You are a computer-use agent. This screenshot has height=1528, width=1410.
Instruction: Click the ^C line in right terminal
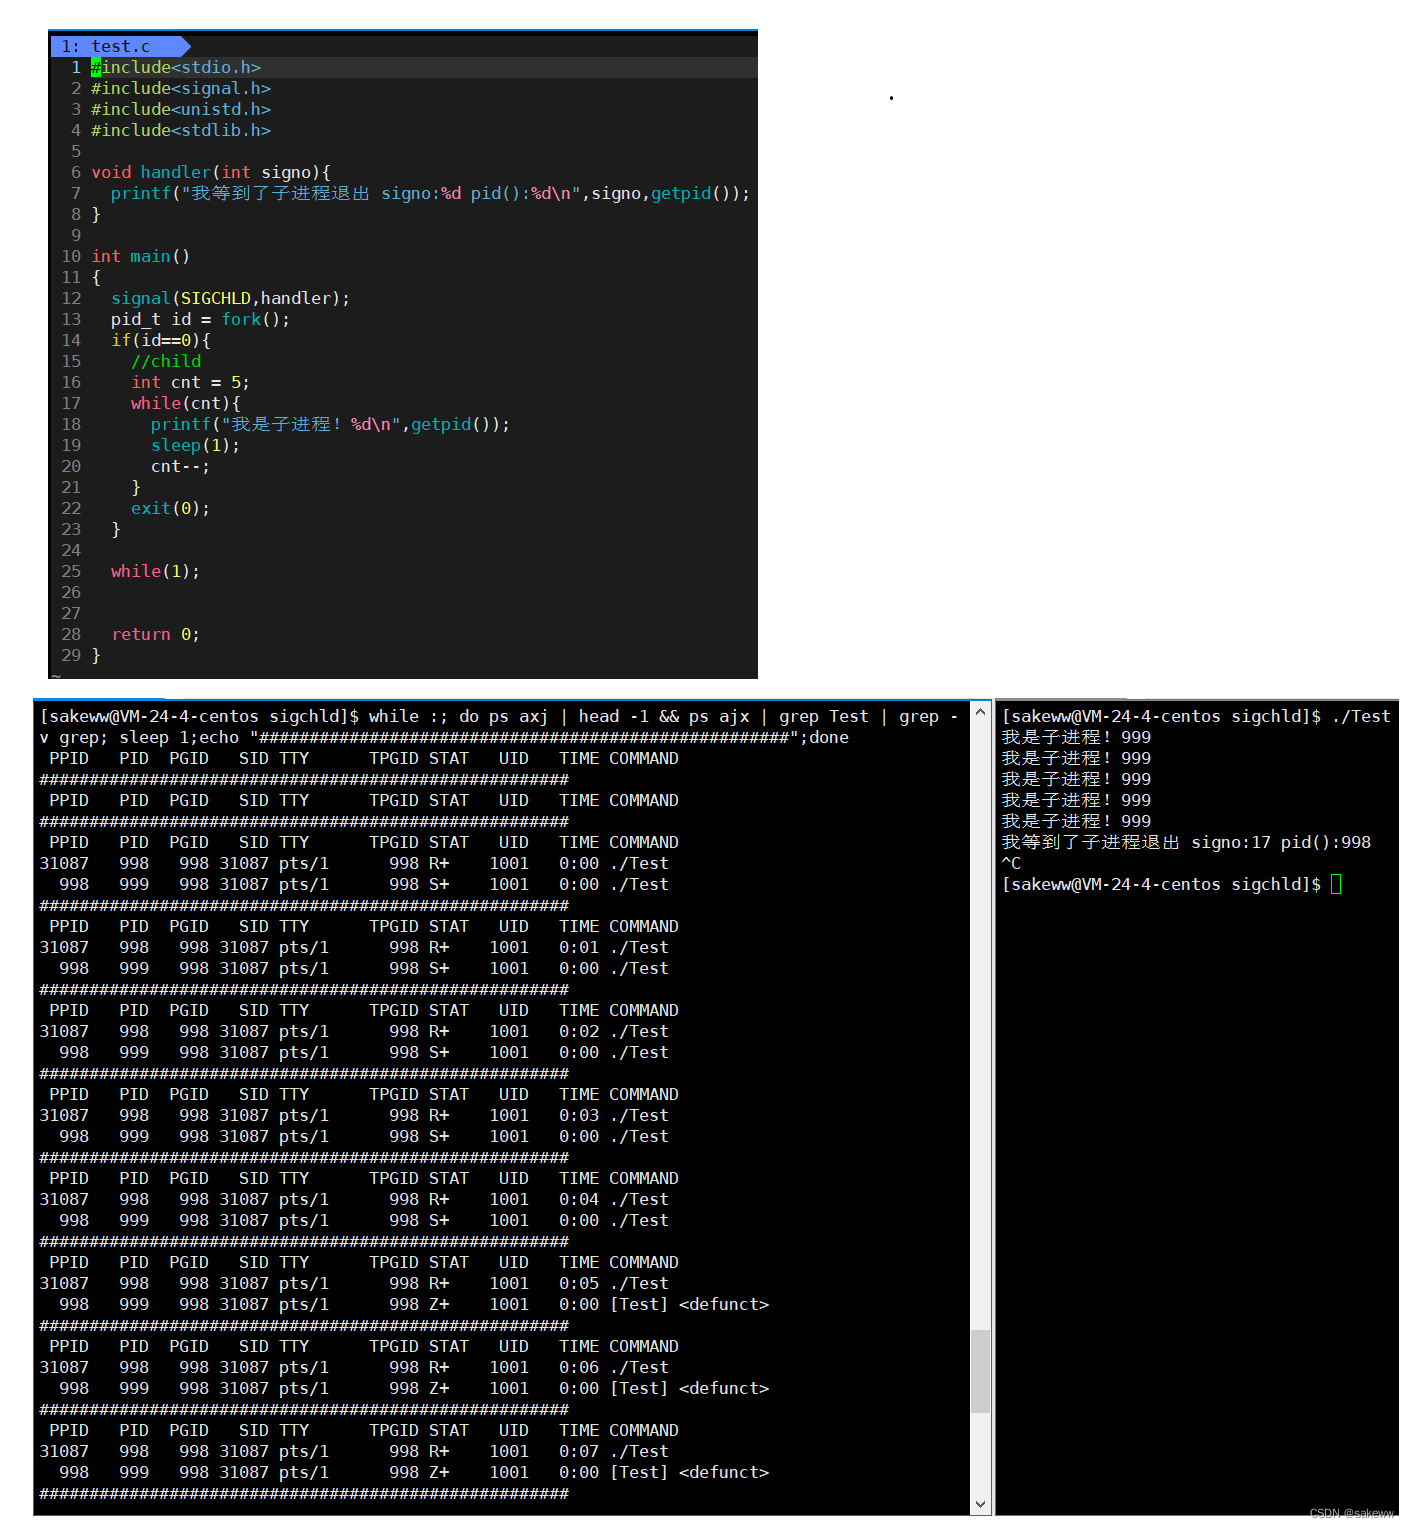[1011, 863]
